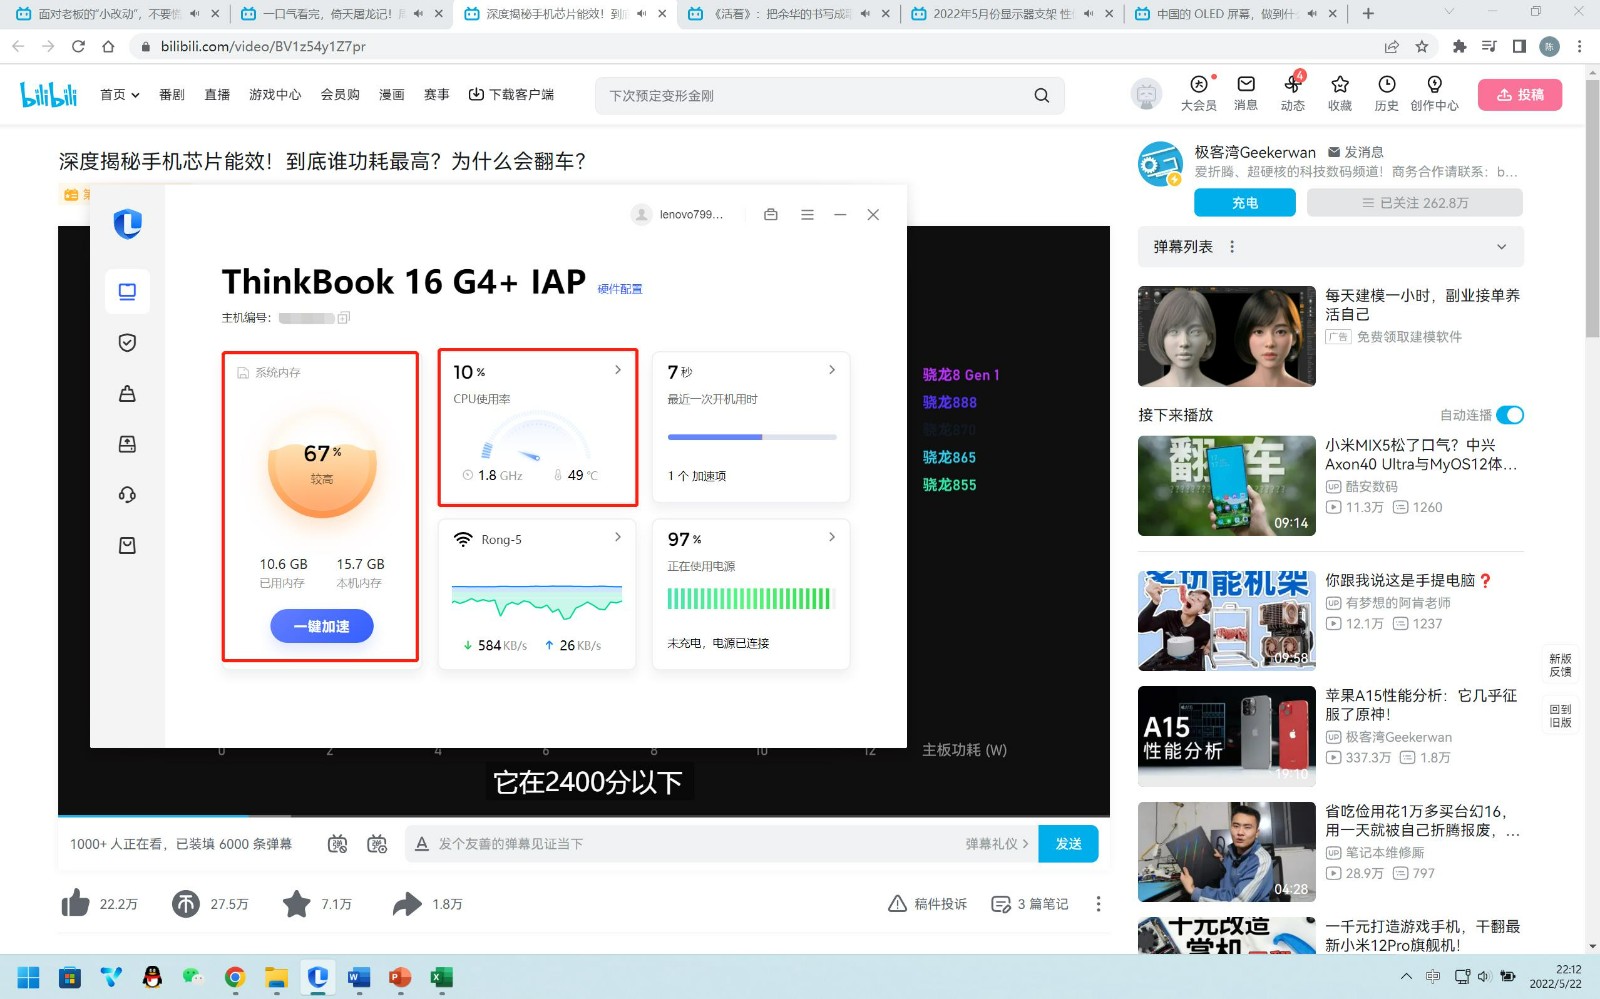Open 会员购 nav item
The height and width of the screenshot is (999, 1600).
pos(340,95)
